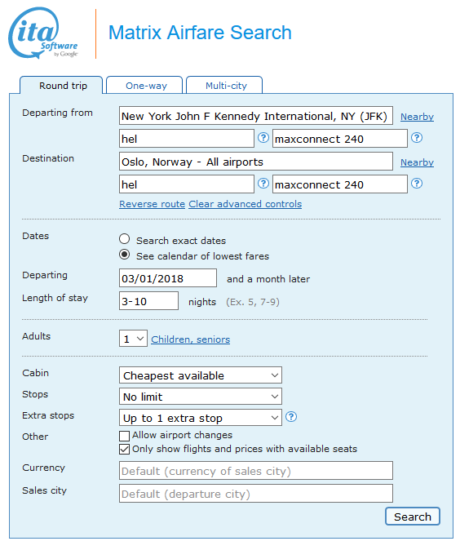Expand the Extra stops dropdown
The width and height of the screenshot is (460, 550).
200,418
